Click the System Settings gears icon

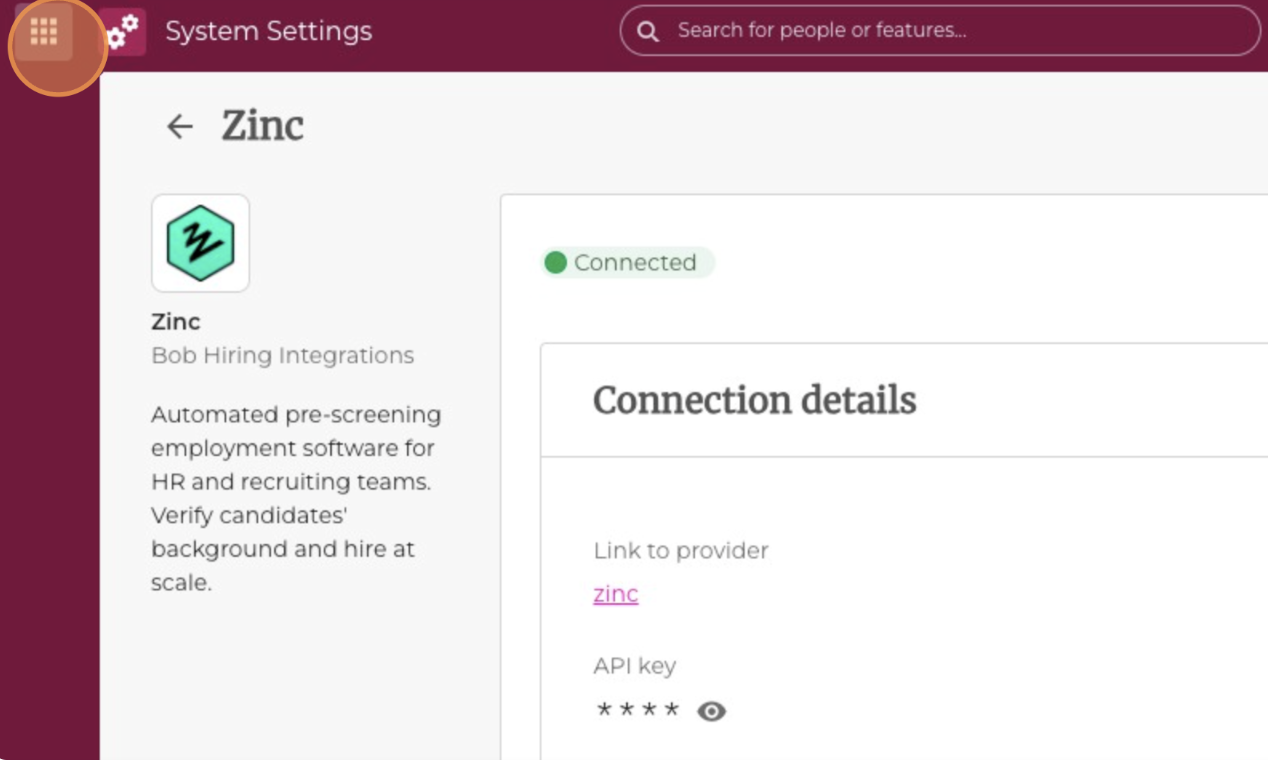[123, 32]
